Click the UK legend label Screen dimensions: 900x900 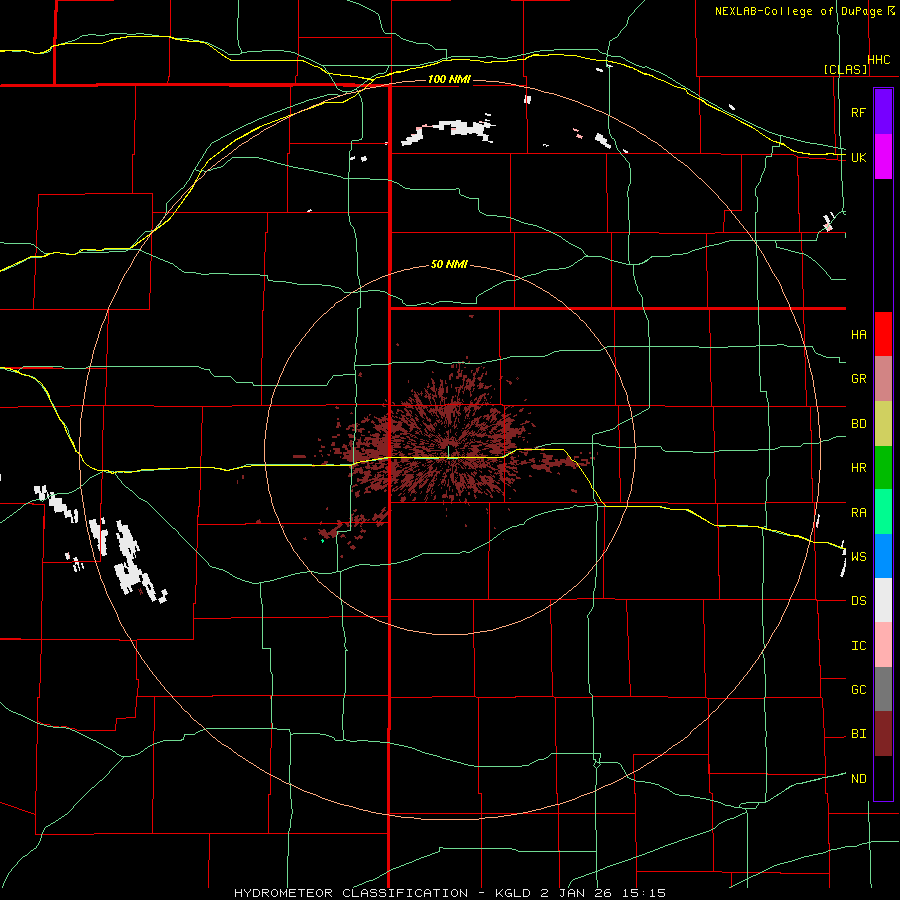coord(858,157)
